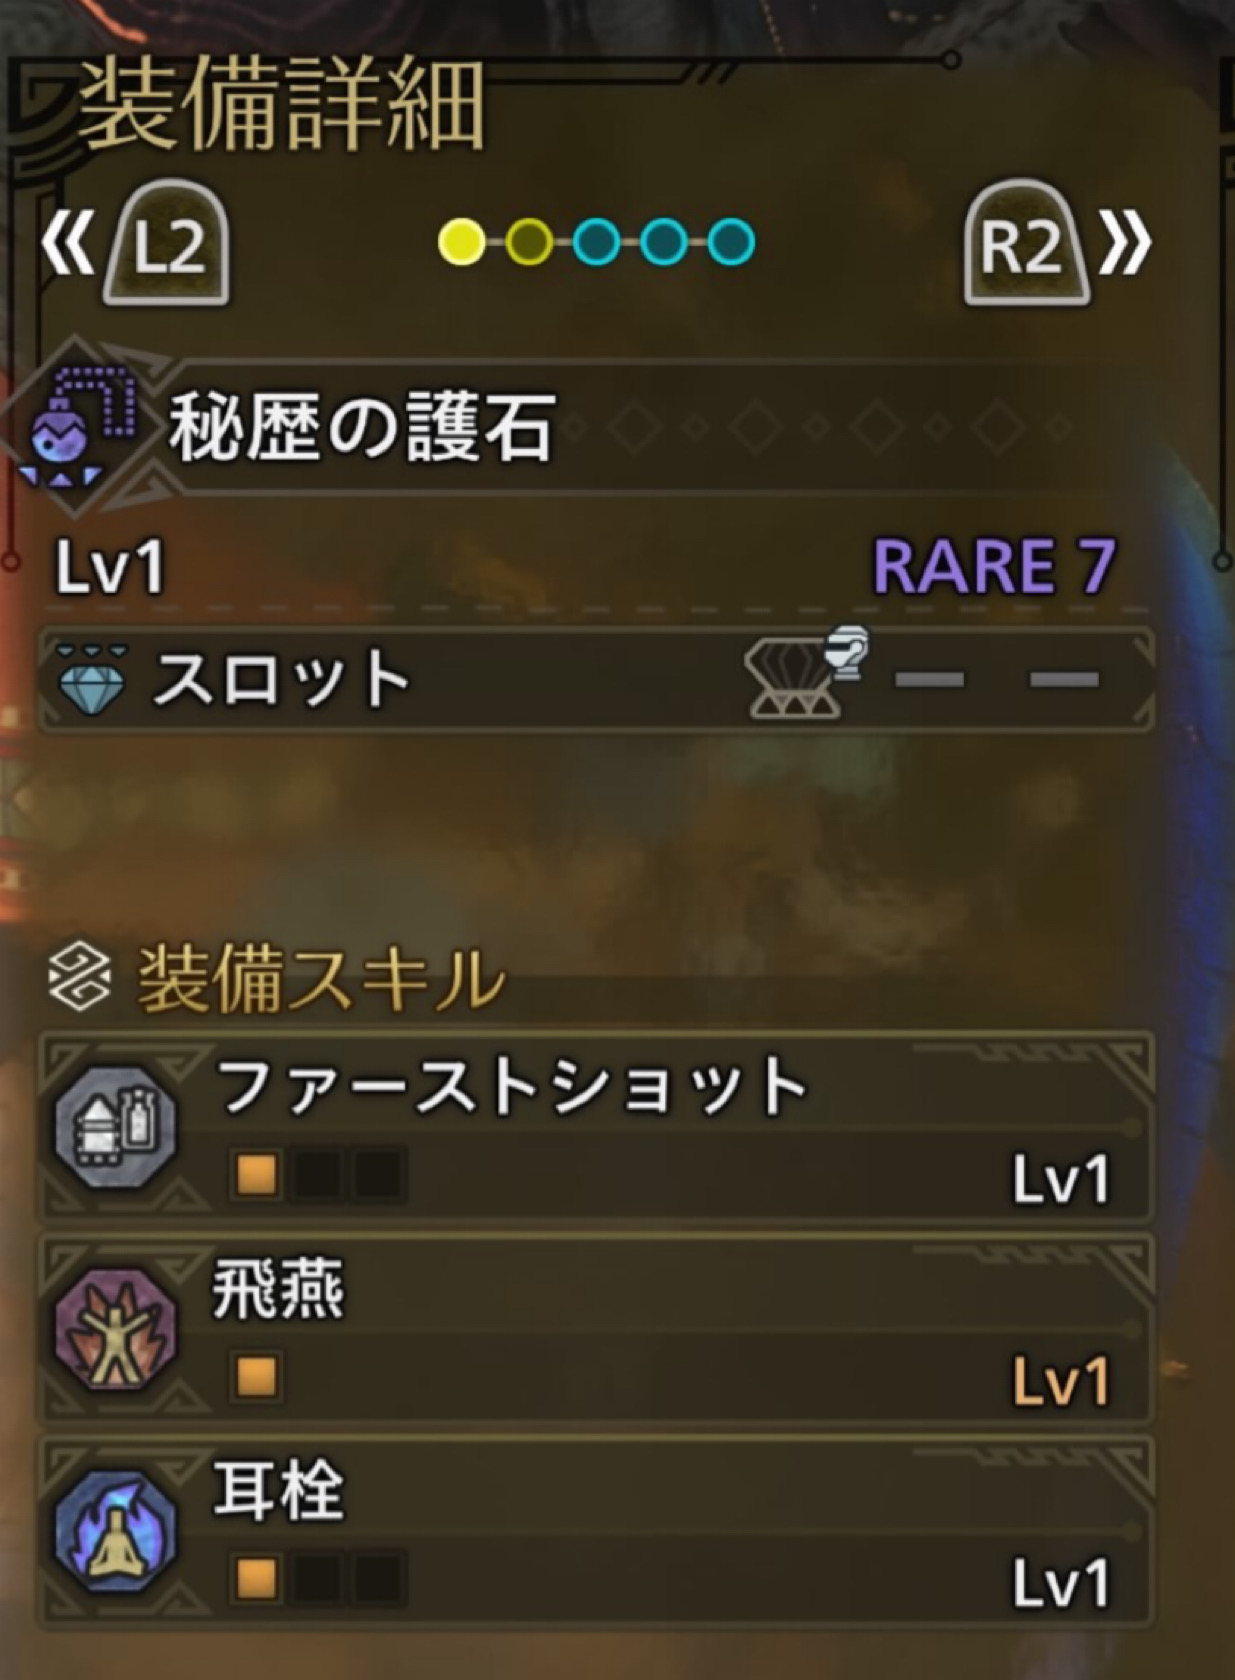
Task: Click the left double chevron arrow
Action: tap(68, 244)
